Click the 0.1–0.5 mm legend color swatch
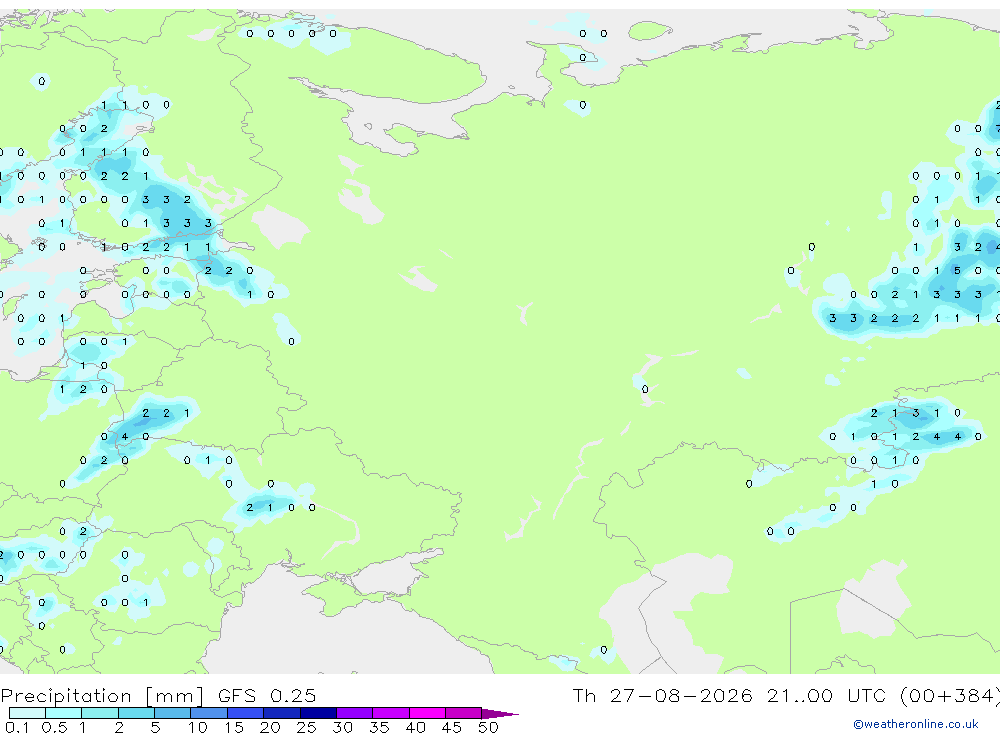The height and width of the screenshot is (733, 1000). point(27,713)
